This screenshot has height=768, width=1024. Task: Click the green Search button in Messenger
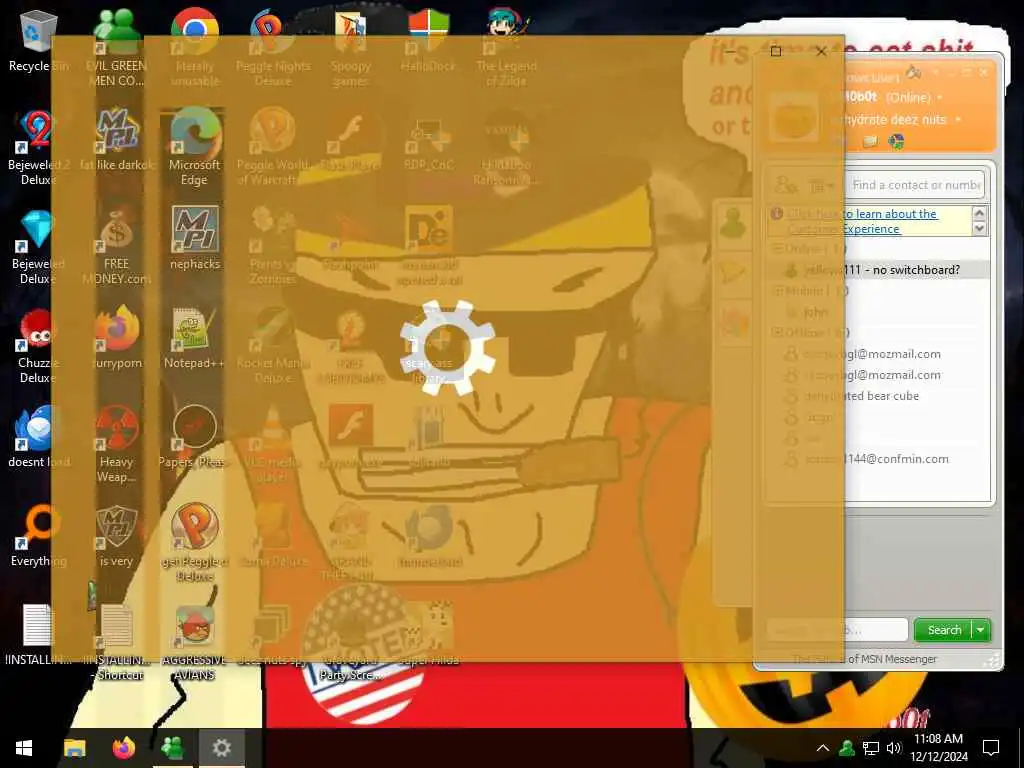click(x=944, y=630)
